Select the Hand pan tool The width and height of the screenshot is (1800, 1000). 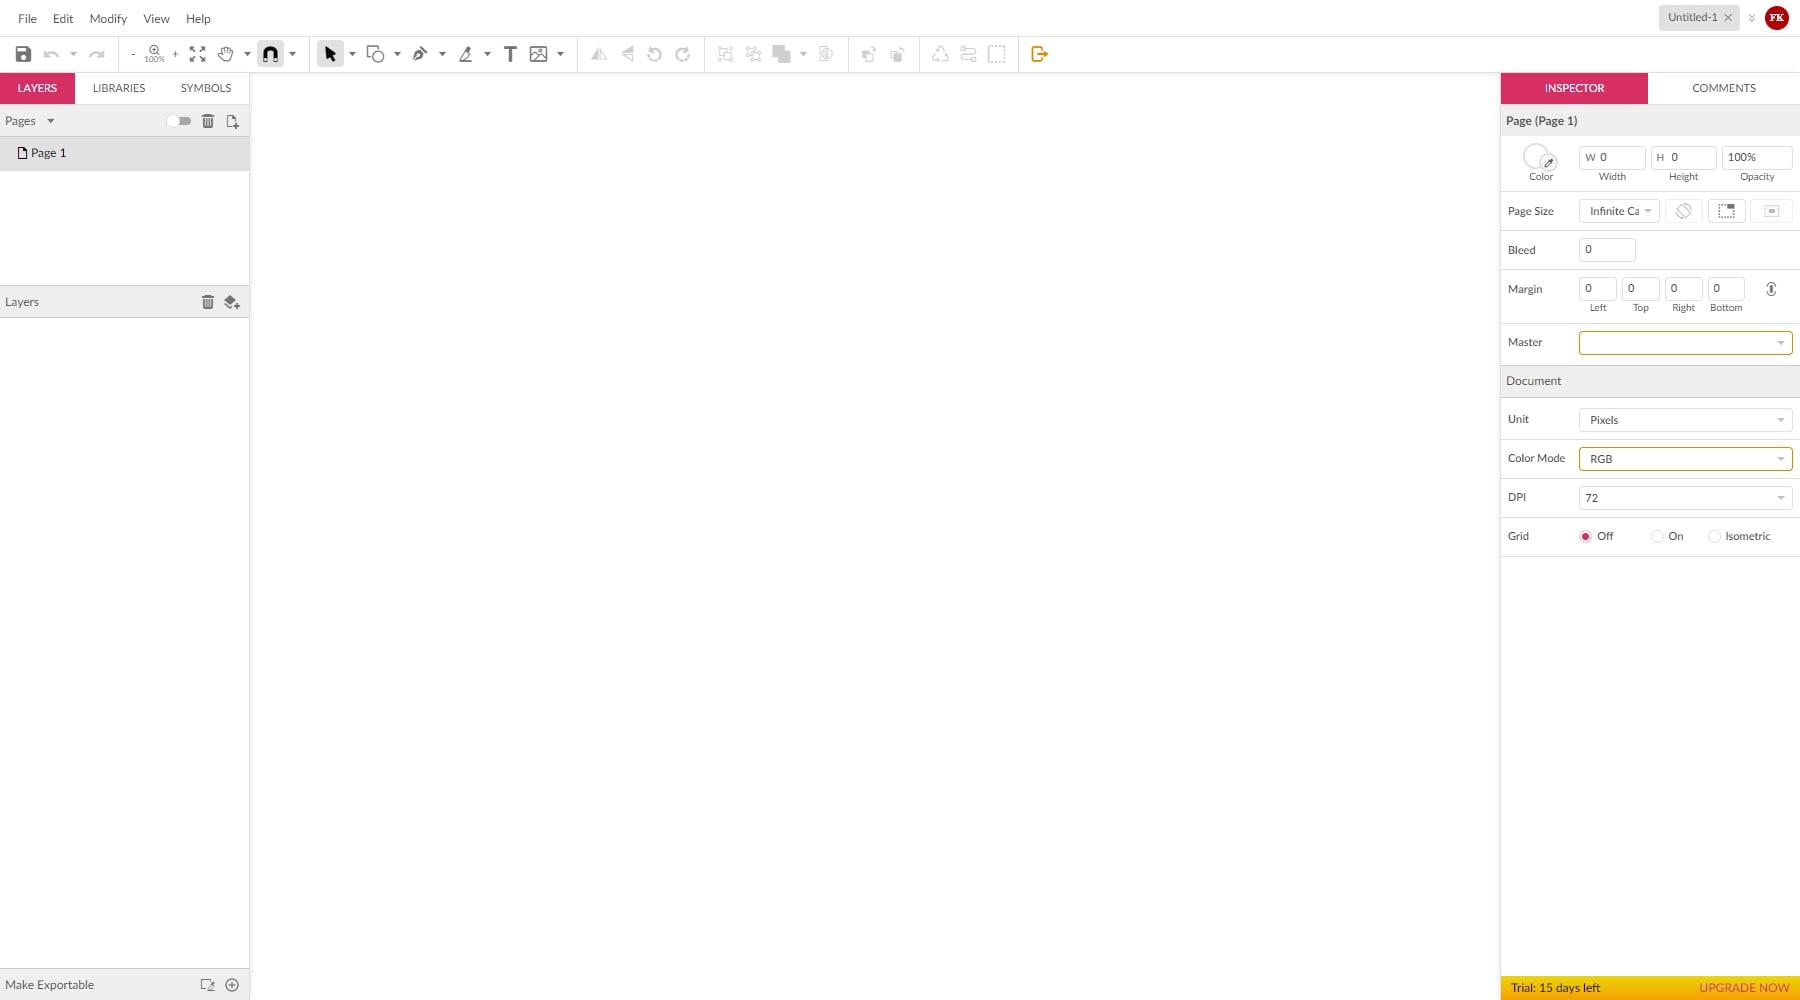(225, 54)
